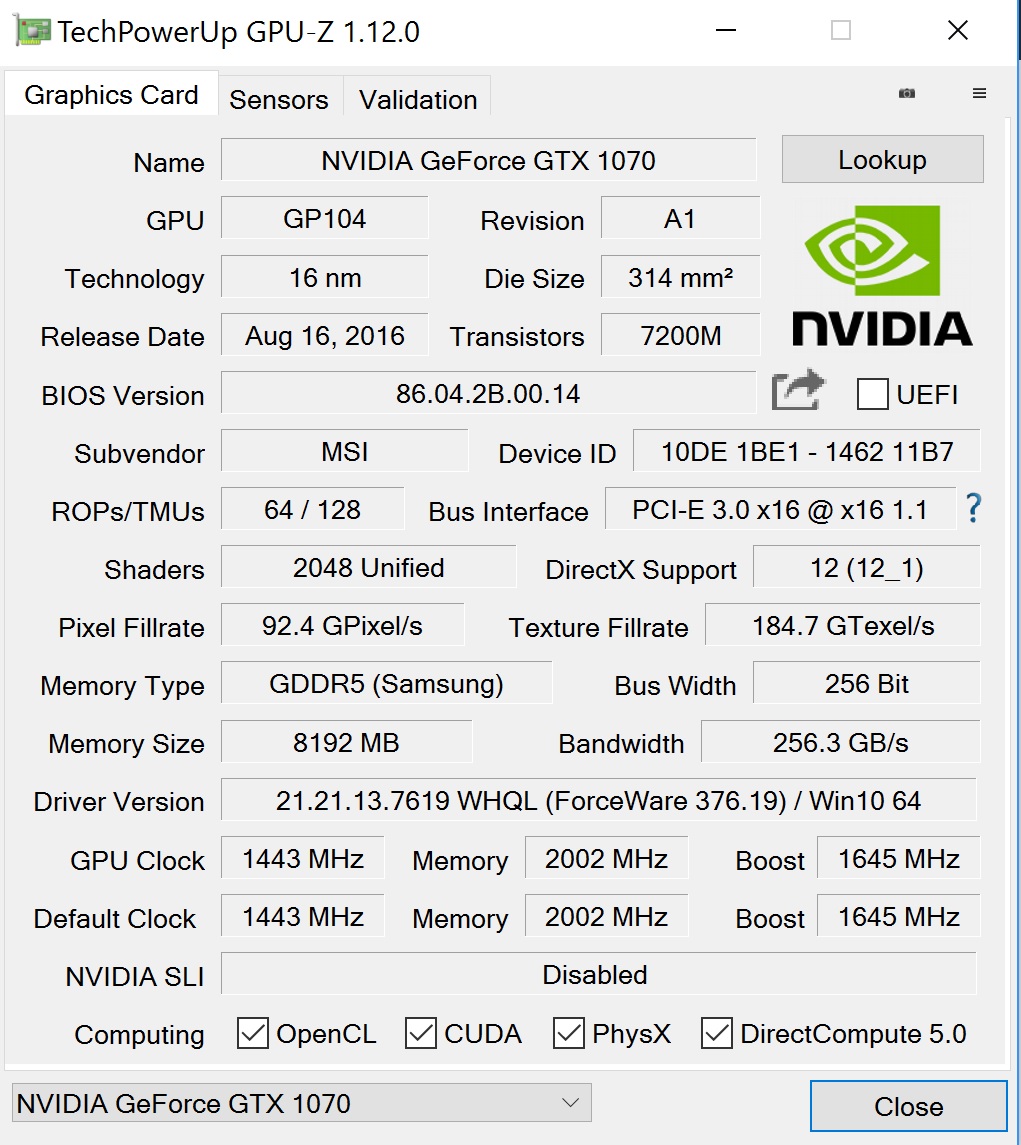Viewport: 1021px width, 1145px height.
Task: Click the Computing label text
Action: click(139, 1035)
